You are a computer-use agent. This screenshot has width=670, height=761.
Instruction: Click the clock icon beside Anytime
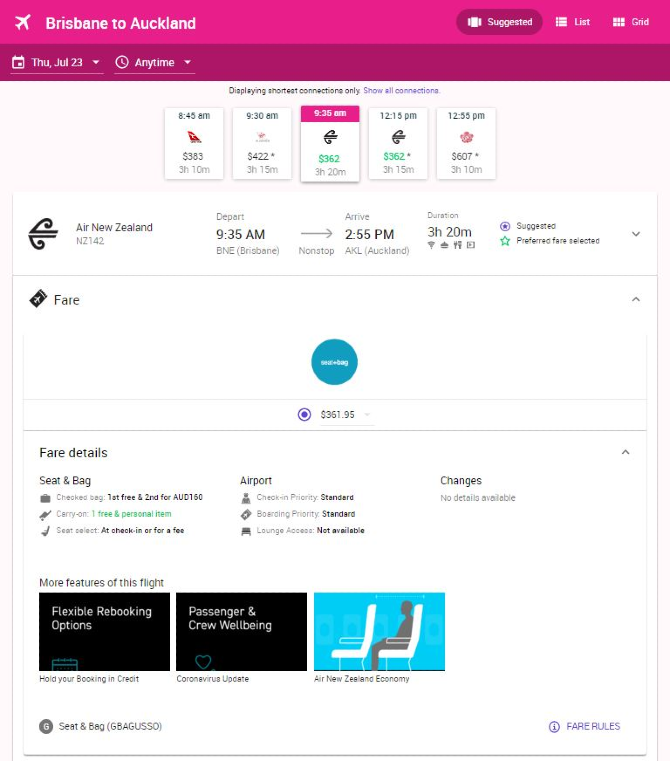[122, 62]
